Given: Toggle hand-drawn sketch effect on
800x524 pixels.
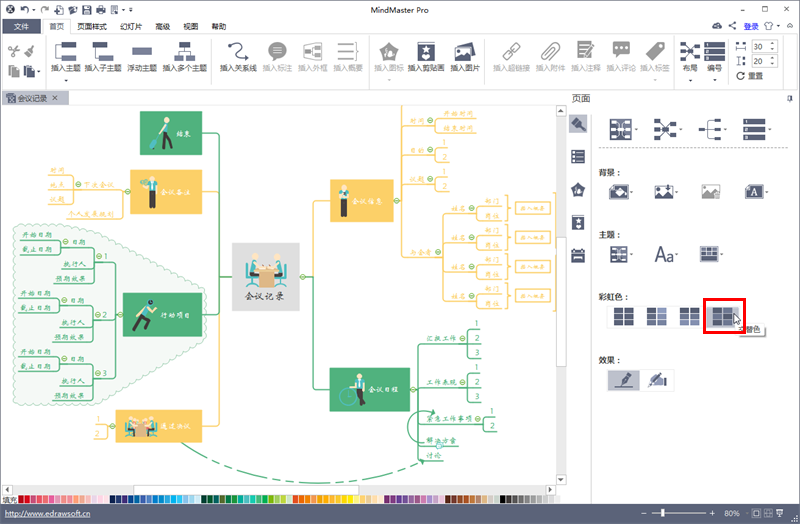Looking at the screenshot, I should pyautogui.click(x=623, y=380).
